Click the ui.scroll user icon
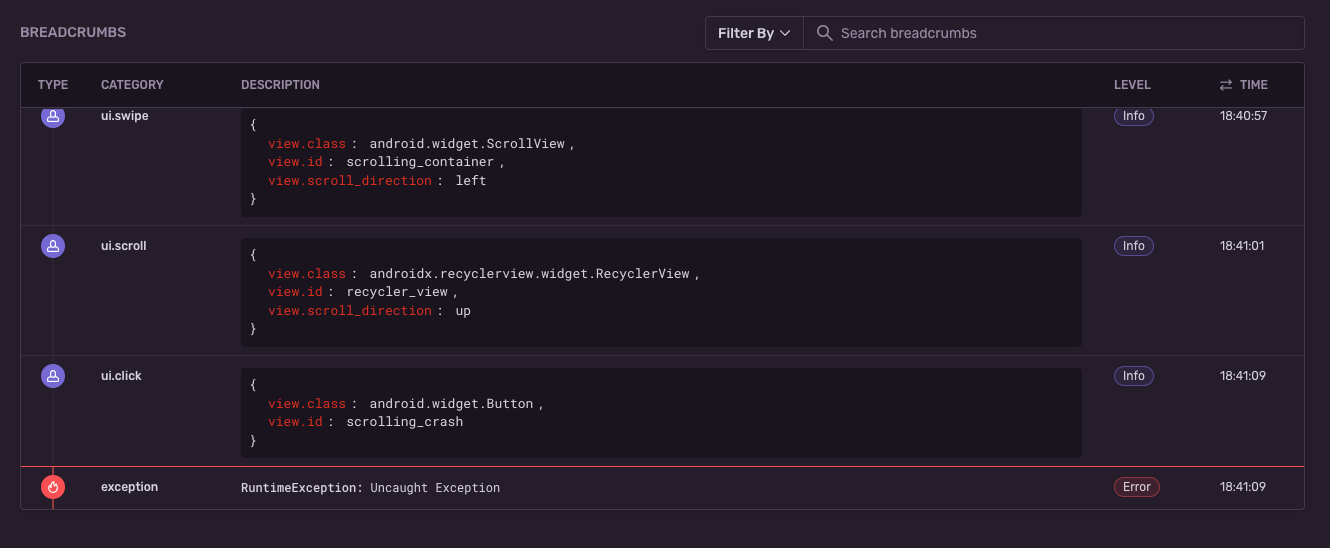 [53, 246]
